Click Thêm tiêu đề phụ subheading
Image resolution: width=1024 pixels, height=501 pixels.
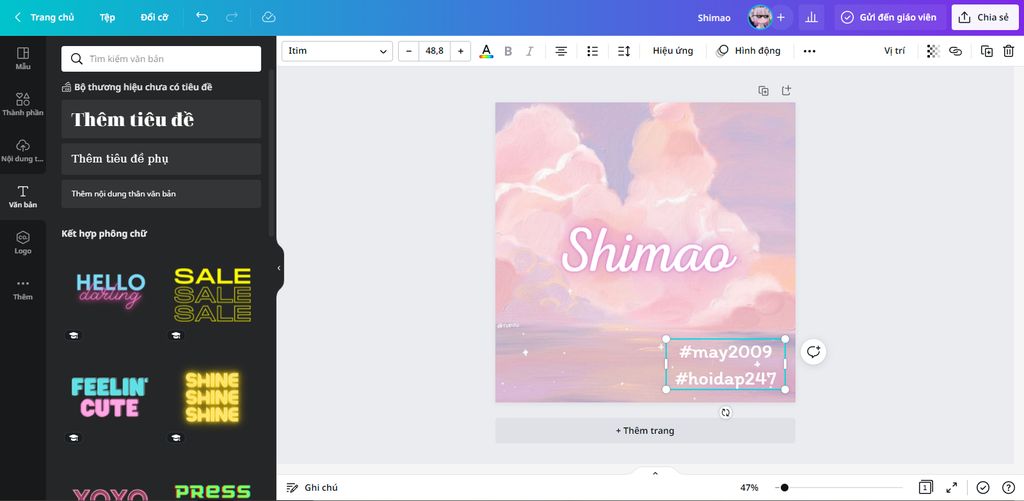(161, 159)
